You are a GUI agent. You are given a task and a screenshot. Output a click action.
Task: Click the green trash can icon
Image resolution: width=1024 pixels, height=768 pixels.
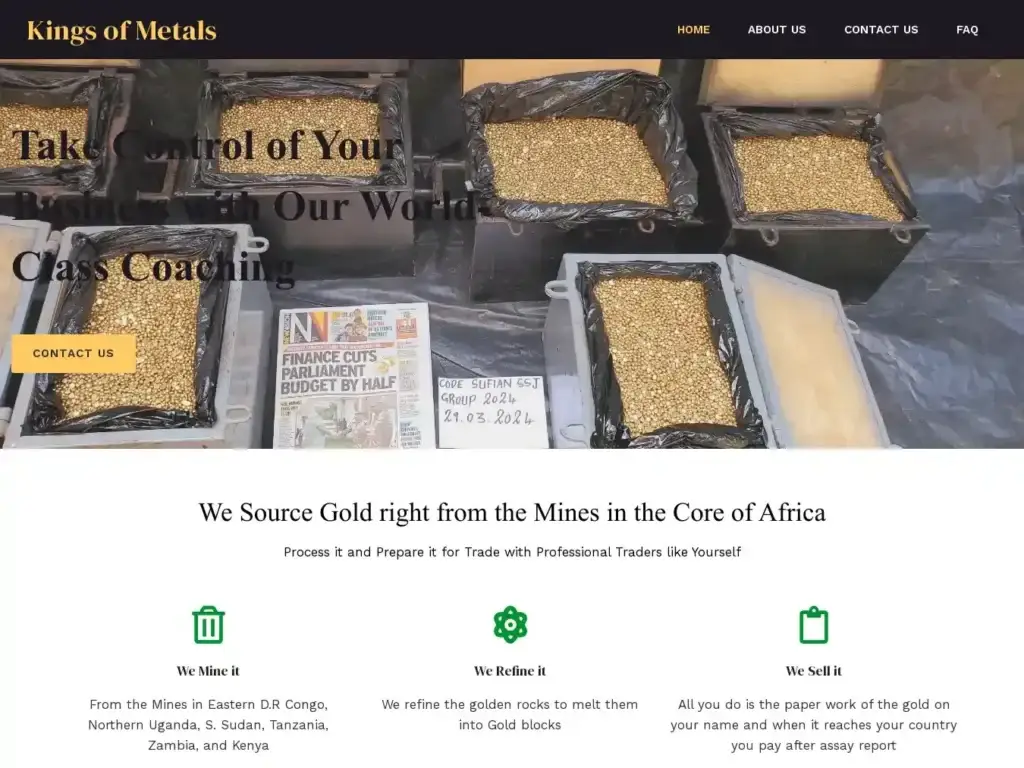[x=208, y=625]
